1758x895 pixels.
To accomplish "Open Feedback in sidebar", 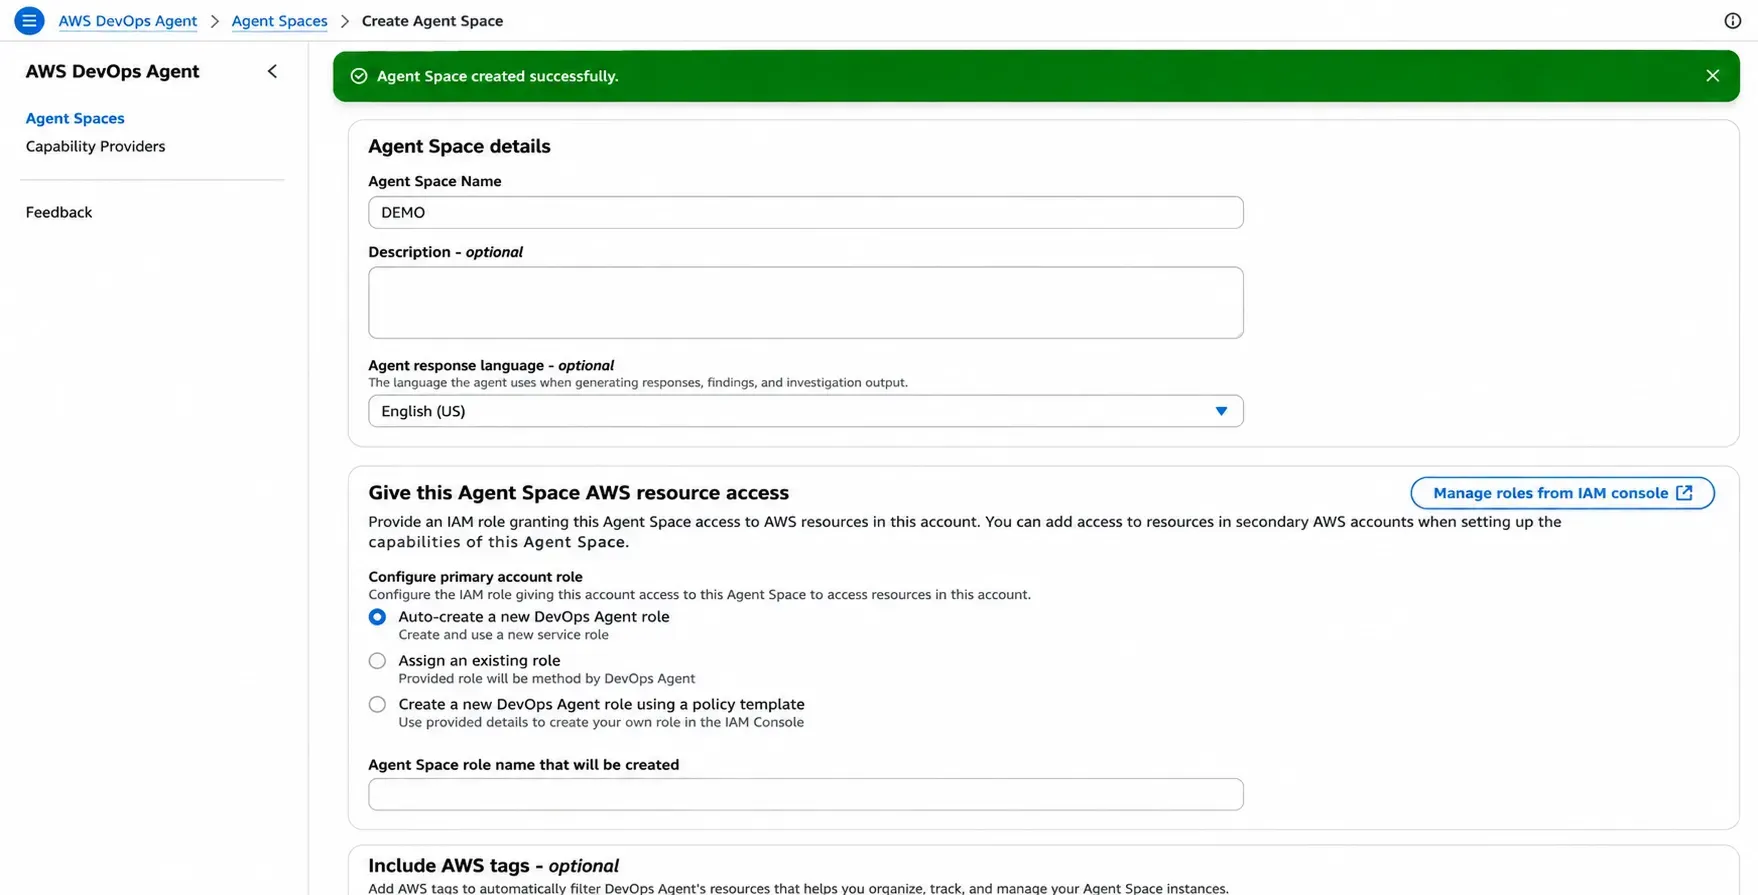I will [59, 212].
